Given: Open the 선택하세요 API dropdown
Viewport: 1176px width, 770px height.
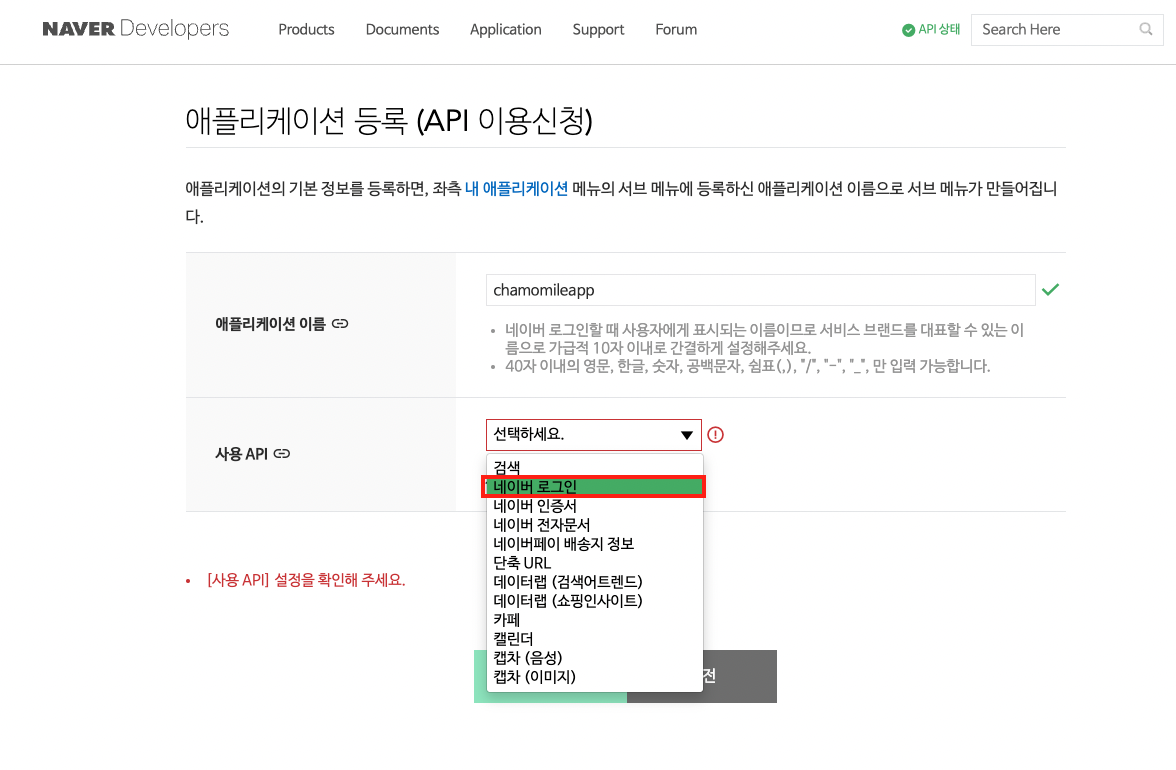Looking at the screenshot, I should [594, 435].
